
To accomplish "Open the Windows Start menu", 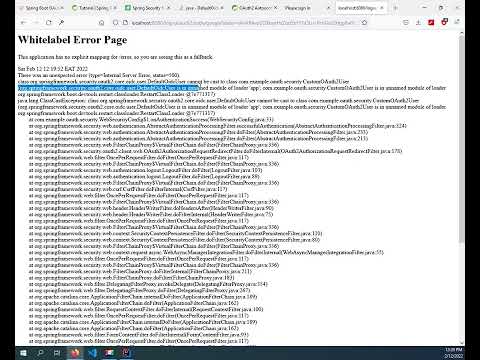I will pos(23,353).
